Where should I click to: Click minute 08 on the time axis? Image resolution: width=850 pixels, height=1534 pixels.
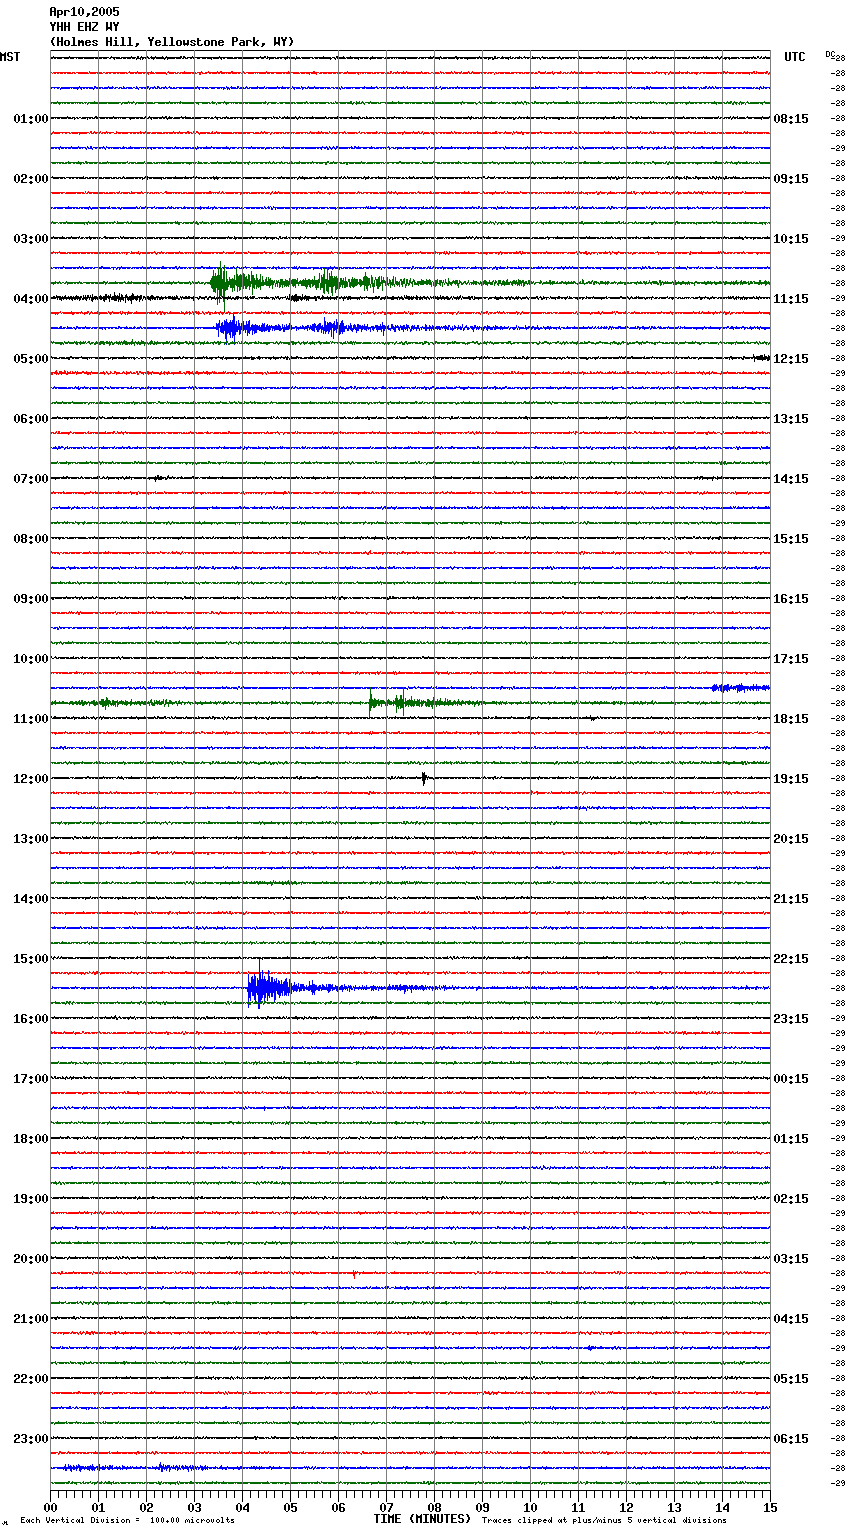tap(434, 1508)
